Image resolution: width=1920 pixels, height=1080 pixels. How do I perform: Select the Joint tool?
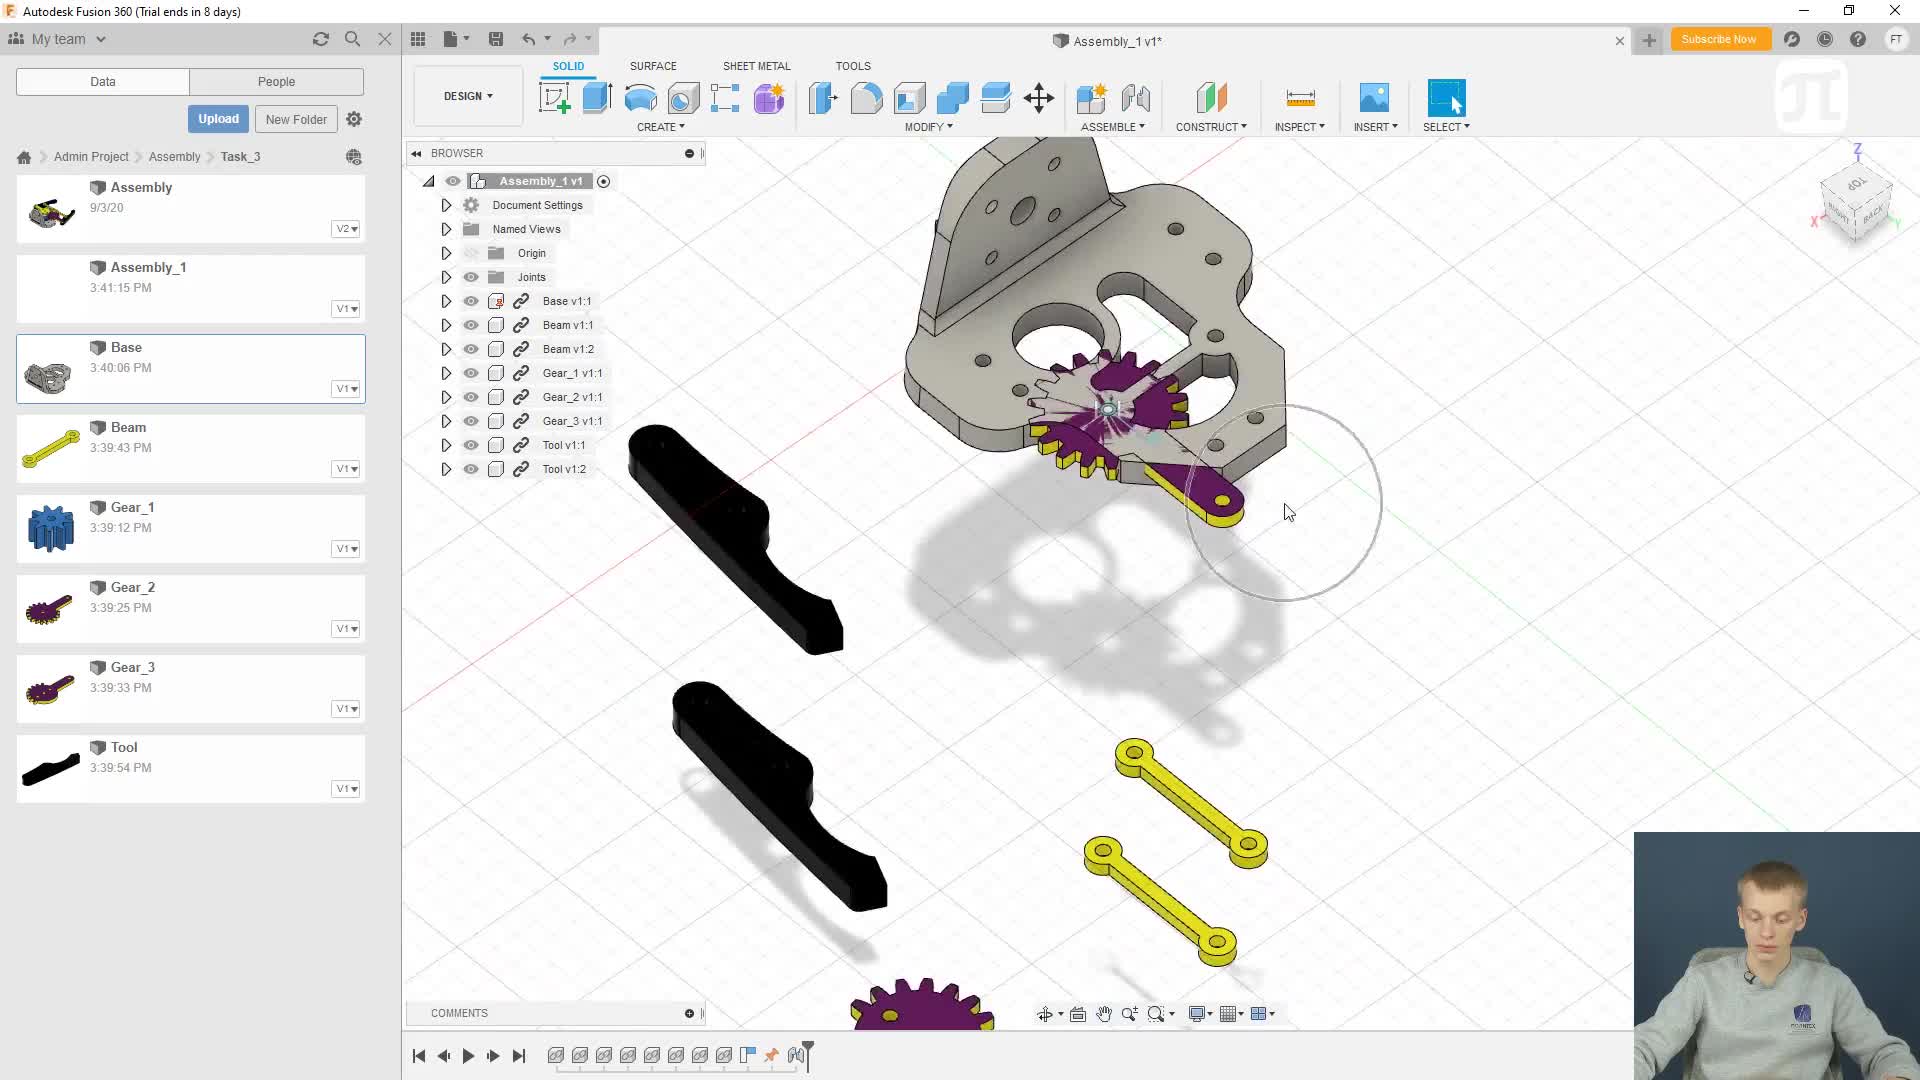(1135, 98)
